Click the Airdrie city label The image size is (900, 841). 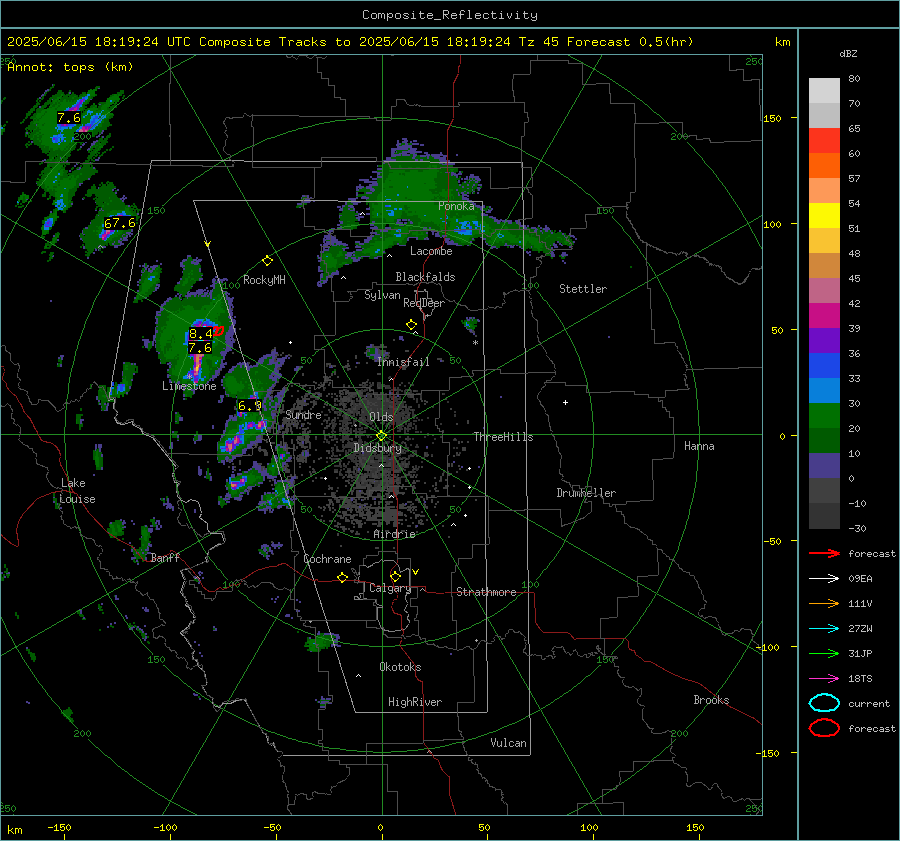coord(394,534)
